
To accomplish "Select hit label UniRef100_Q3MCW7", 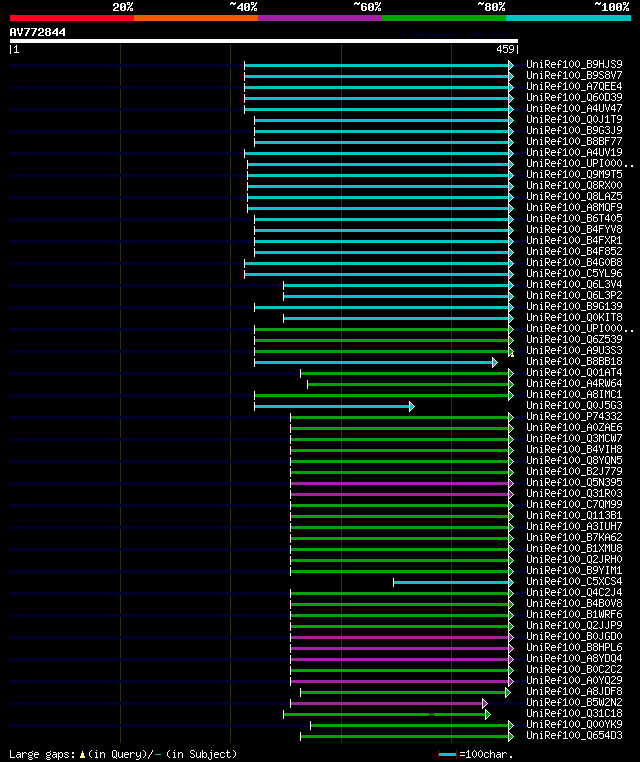I will 574,438.
